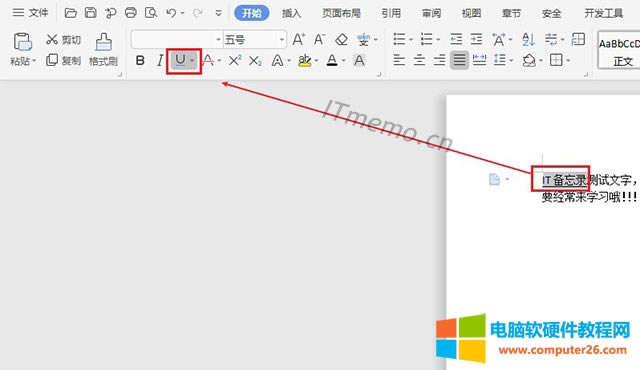
Task: Toggle italic formatting
Action: tap(160, 61)
